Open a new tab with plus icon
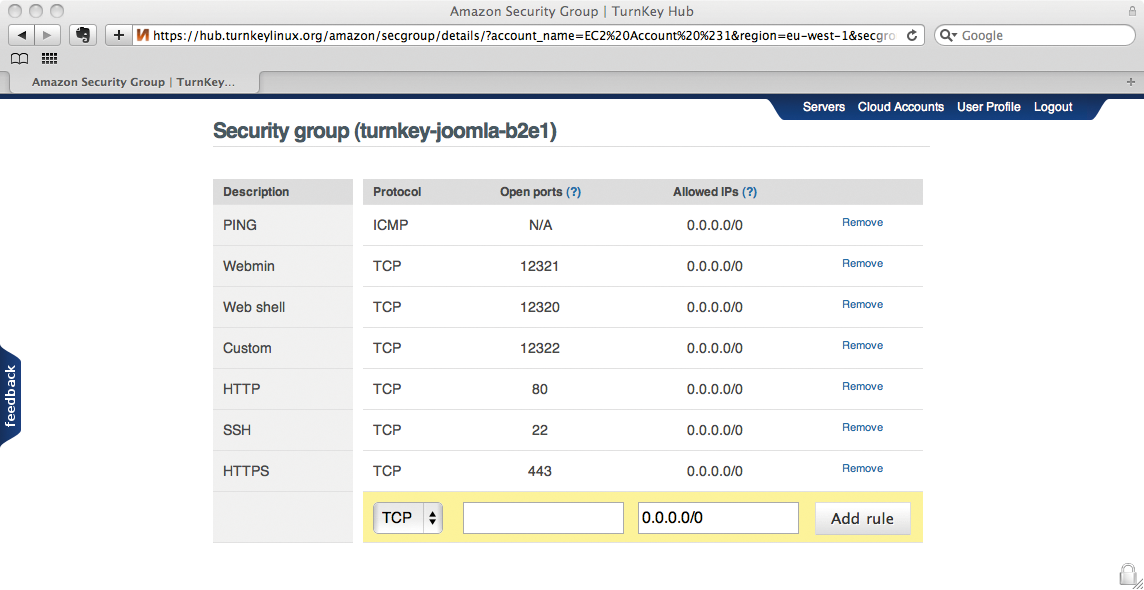 (x=1131, y=82)
